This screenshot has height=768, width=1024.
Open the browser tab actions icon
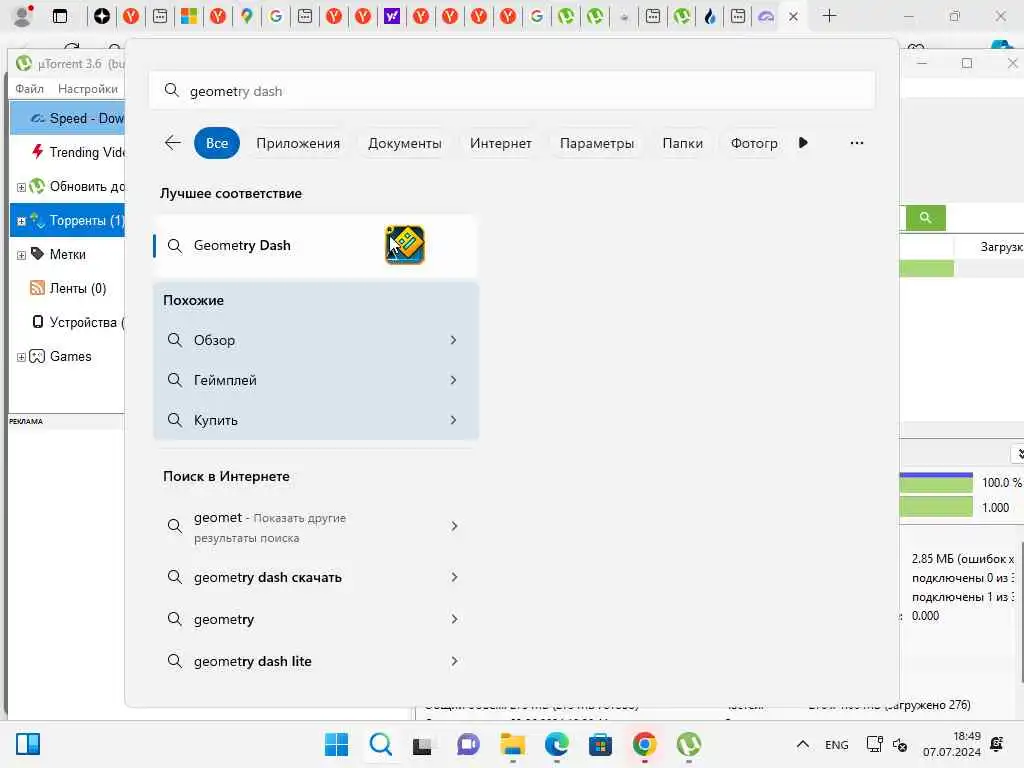tap(59, 16)
